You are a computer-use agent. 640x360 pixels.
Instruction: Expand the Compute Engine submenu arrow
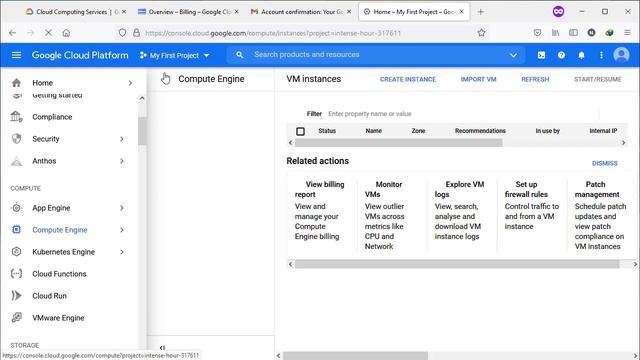pos(122,230)
